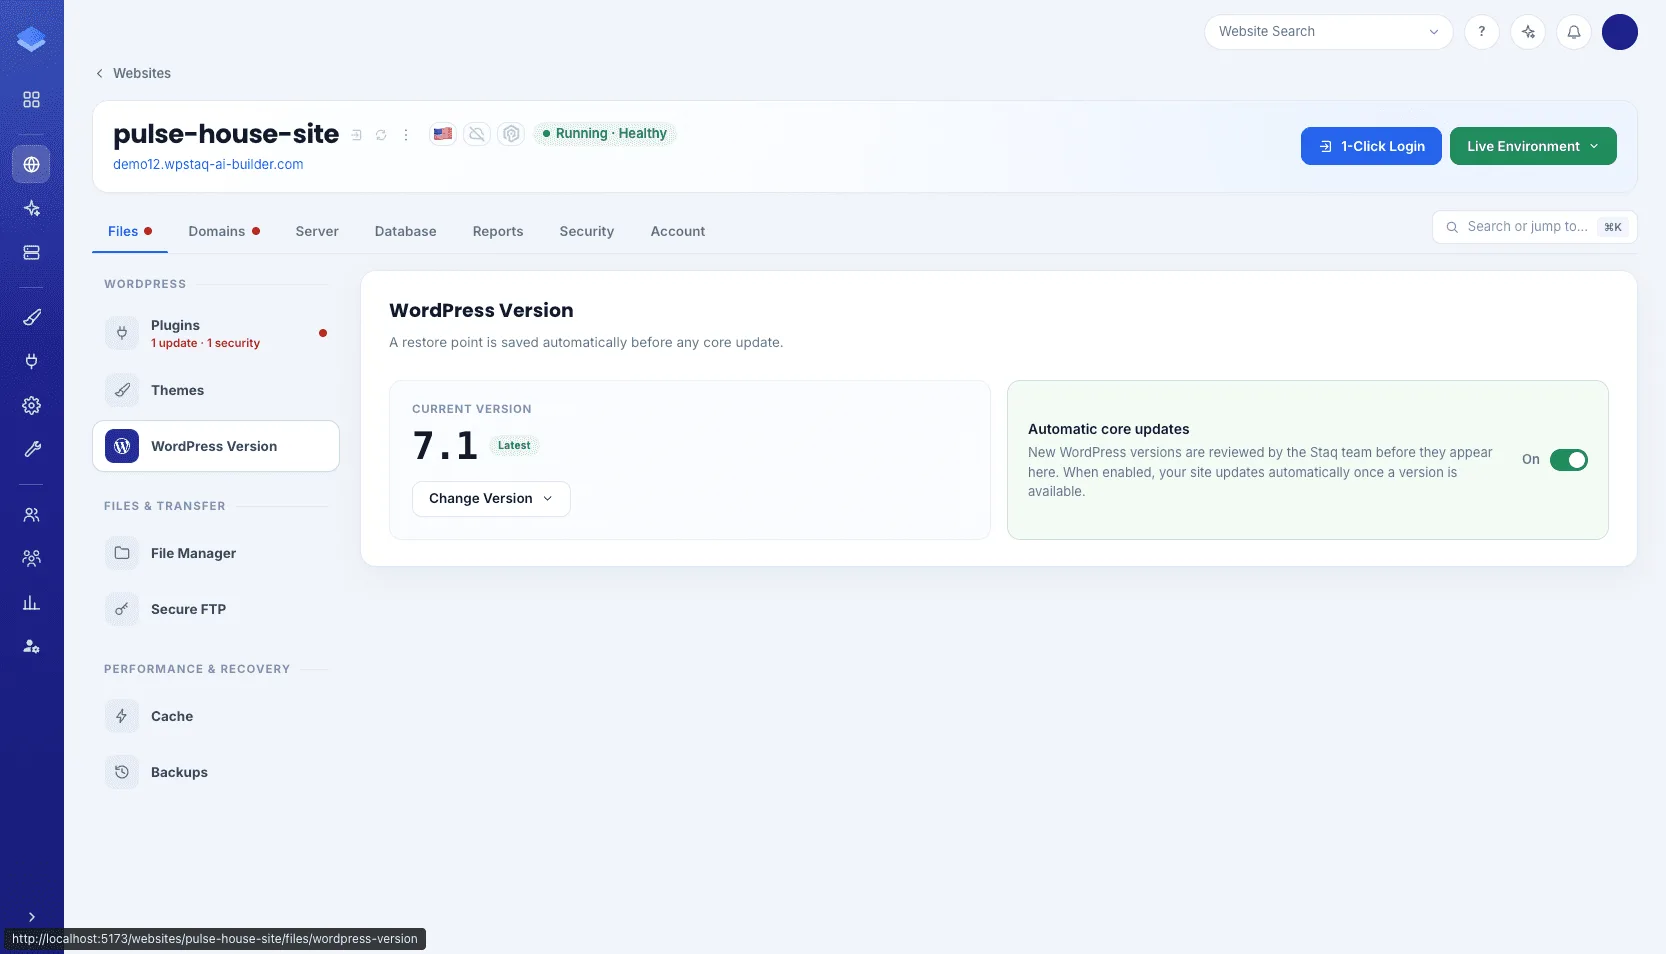1666x954 pixels.
Task: Switch to the Server tab
Action: click(317, 231)
